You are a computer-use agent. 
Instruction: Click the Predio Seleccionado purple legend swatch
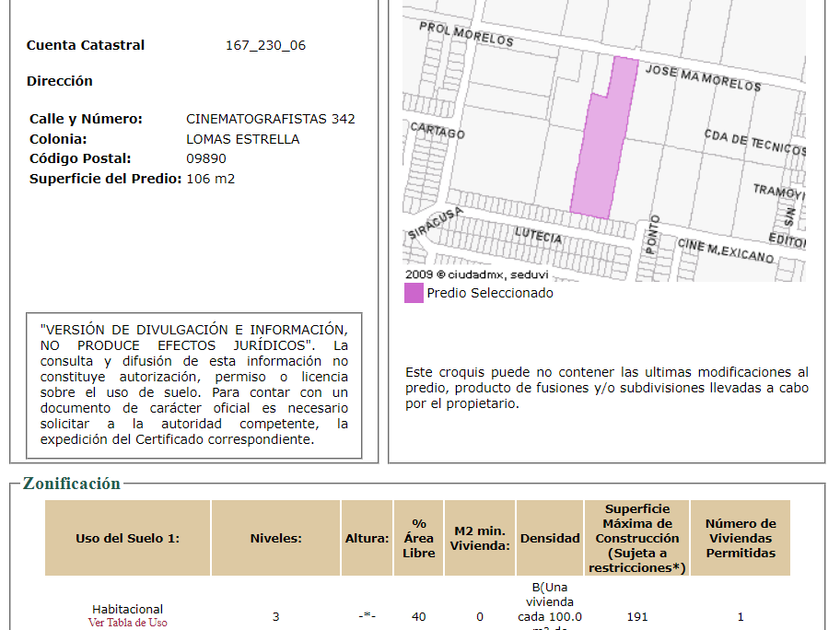pyautogui.click(x=413, y=293)
